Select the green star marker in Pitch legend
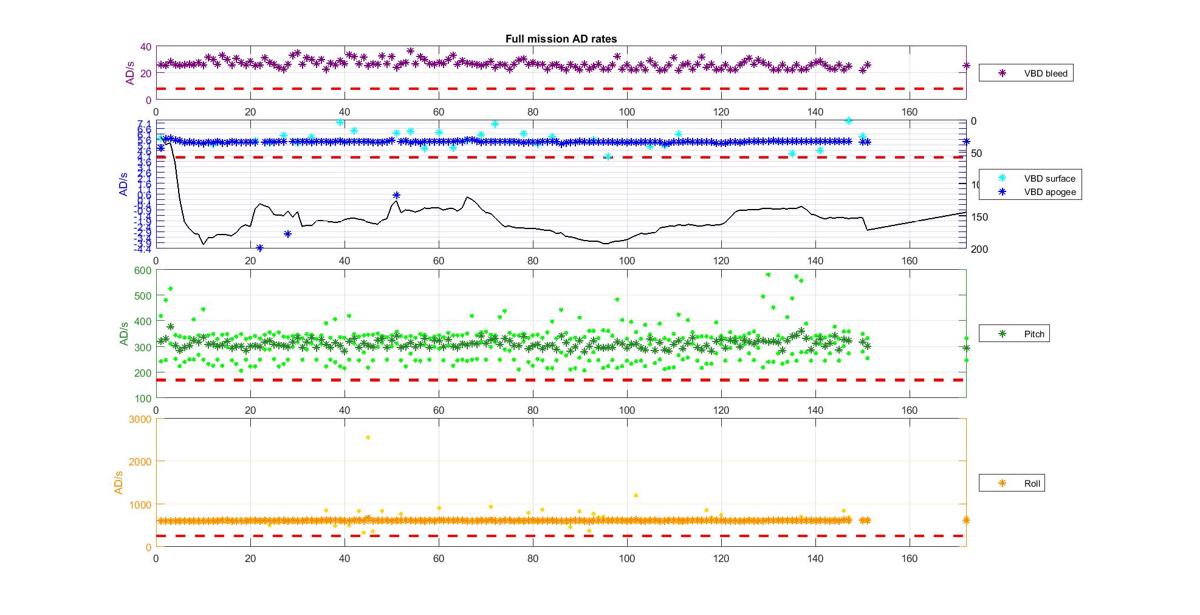This screenshot has height=615, width=1200. point(1000,333)
